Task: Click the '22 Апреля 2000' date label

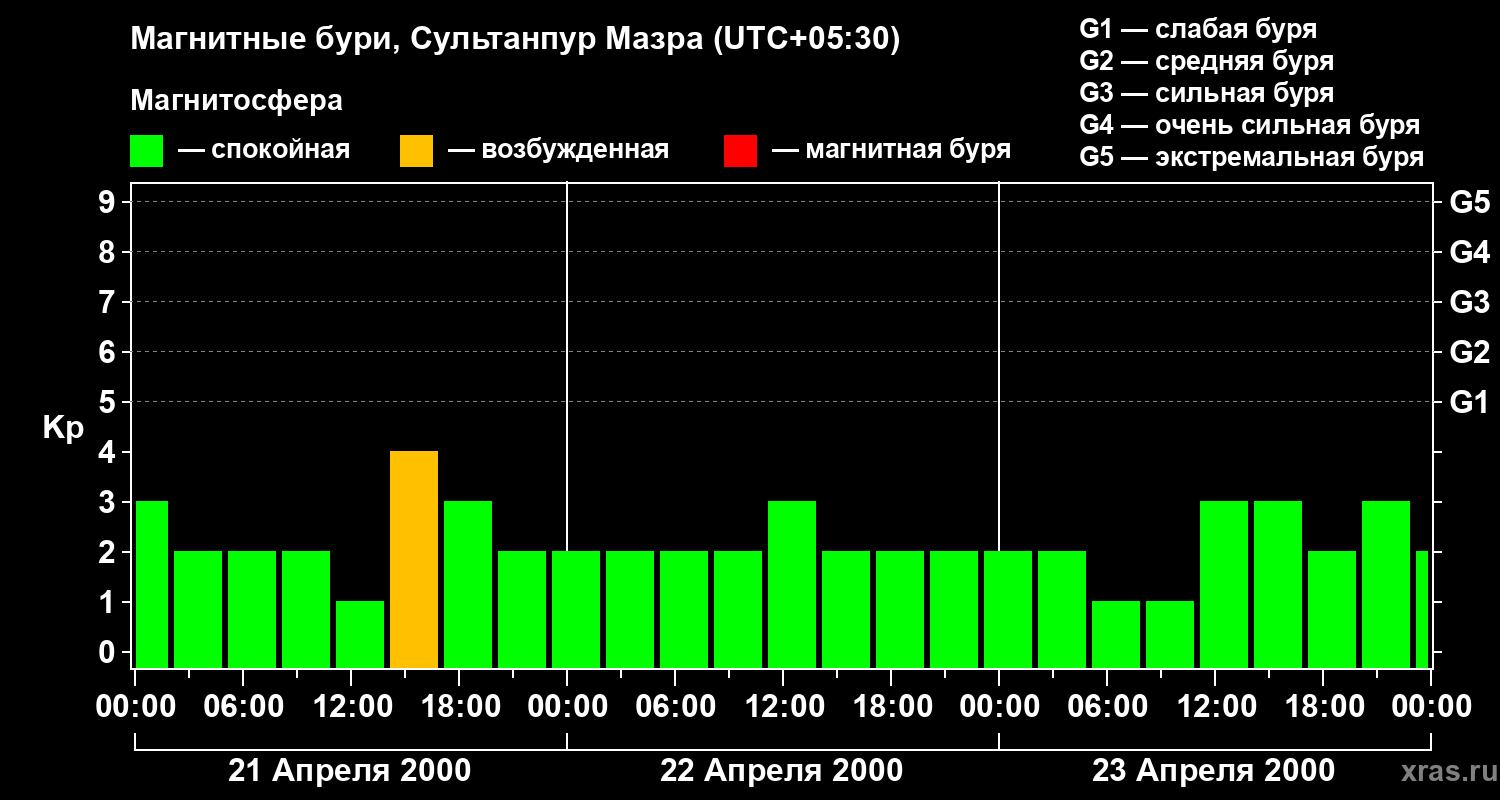Action: tap(782, 771)
